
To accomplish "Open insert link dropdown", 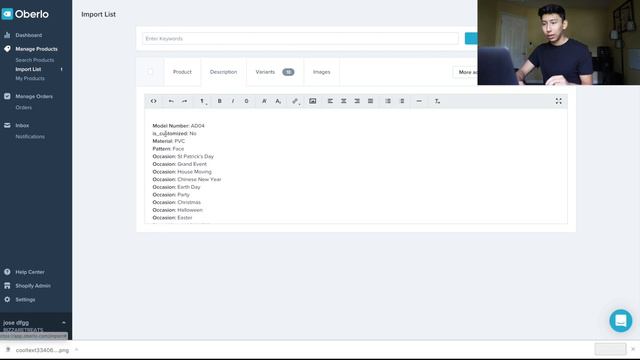I will [295, 101].
